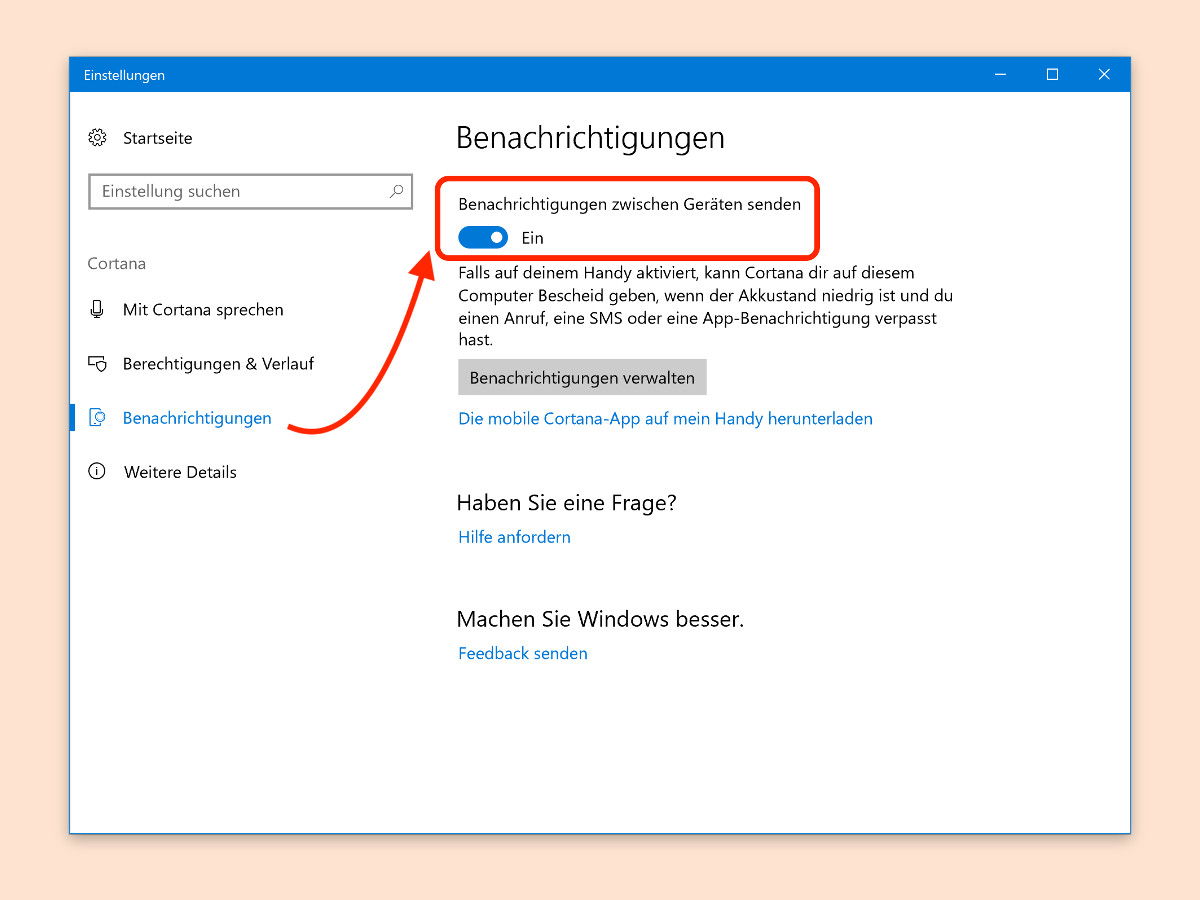
Task: Click the Ein label next to toggle
Action: [532, 238]
